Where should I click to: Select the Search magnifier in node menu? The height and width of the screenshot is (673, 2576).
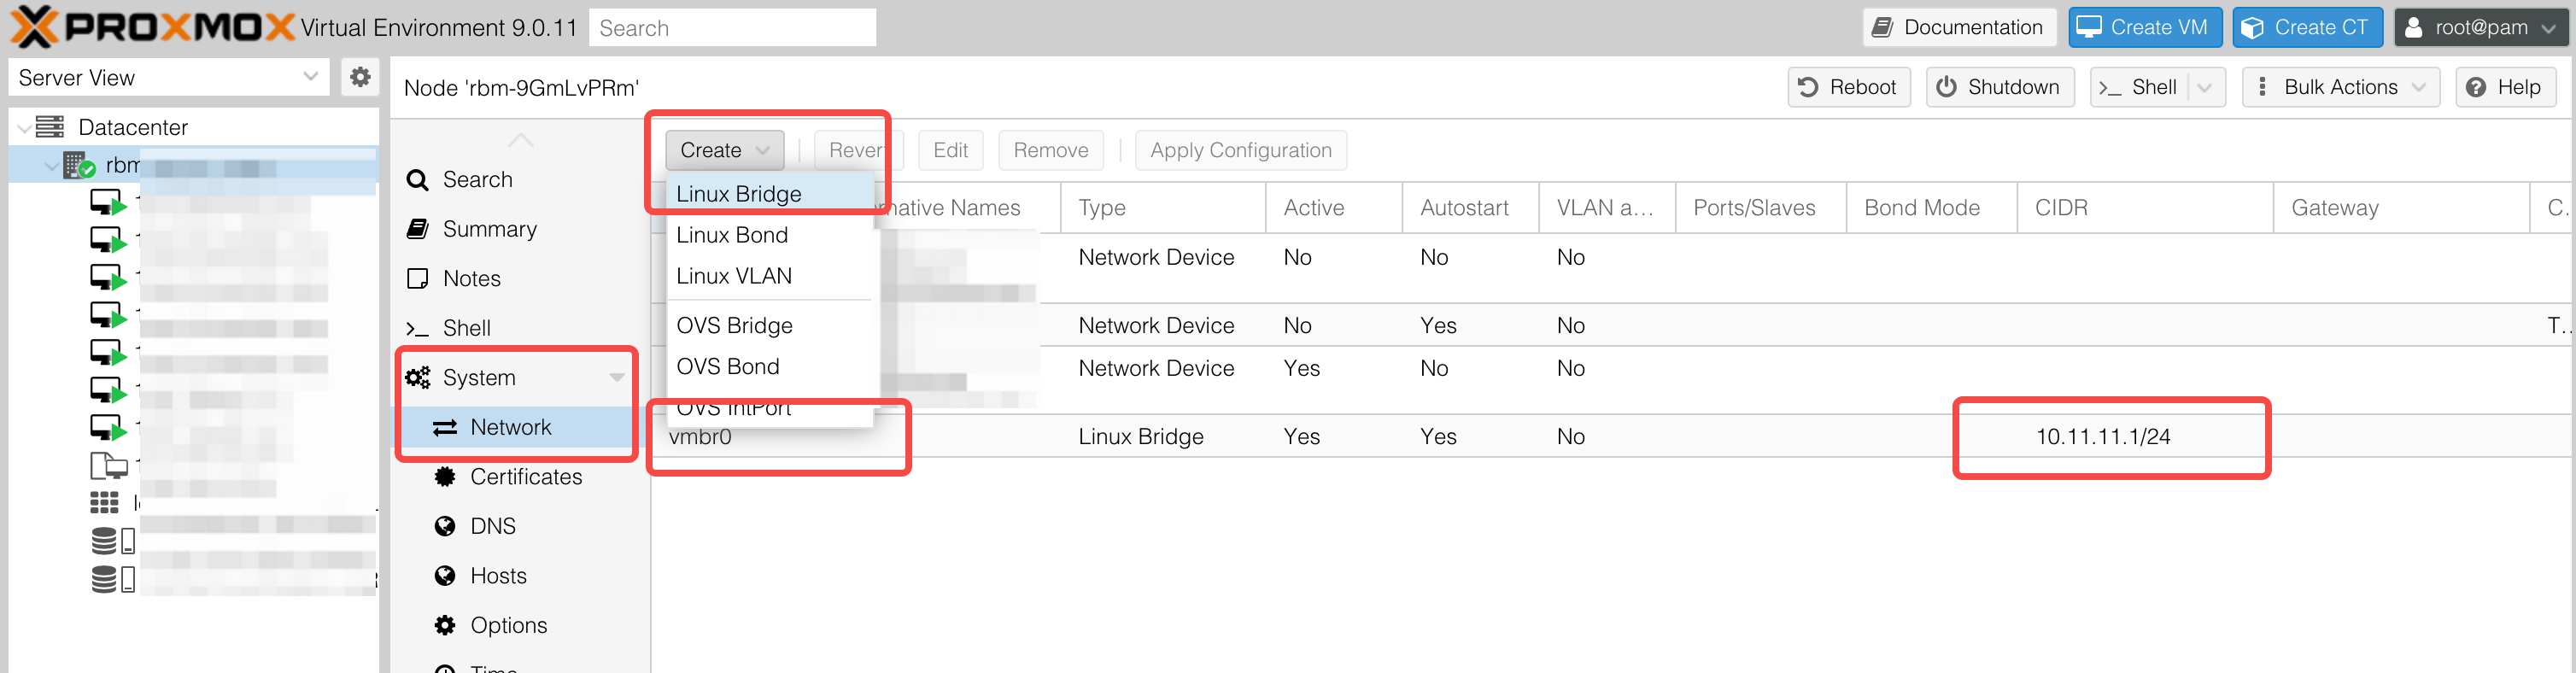pos(418,180)
